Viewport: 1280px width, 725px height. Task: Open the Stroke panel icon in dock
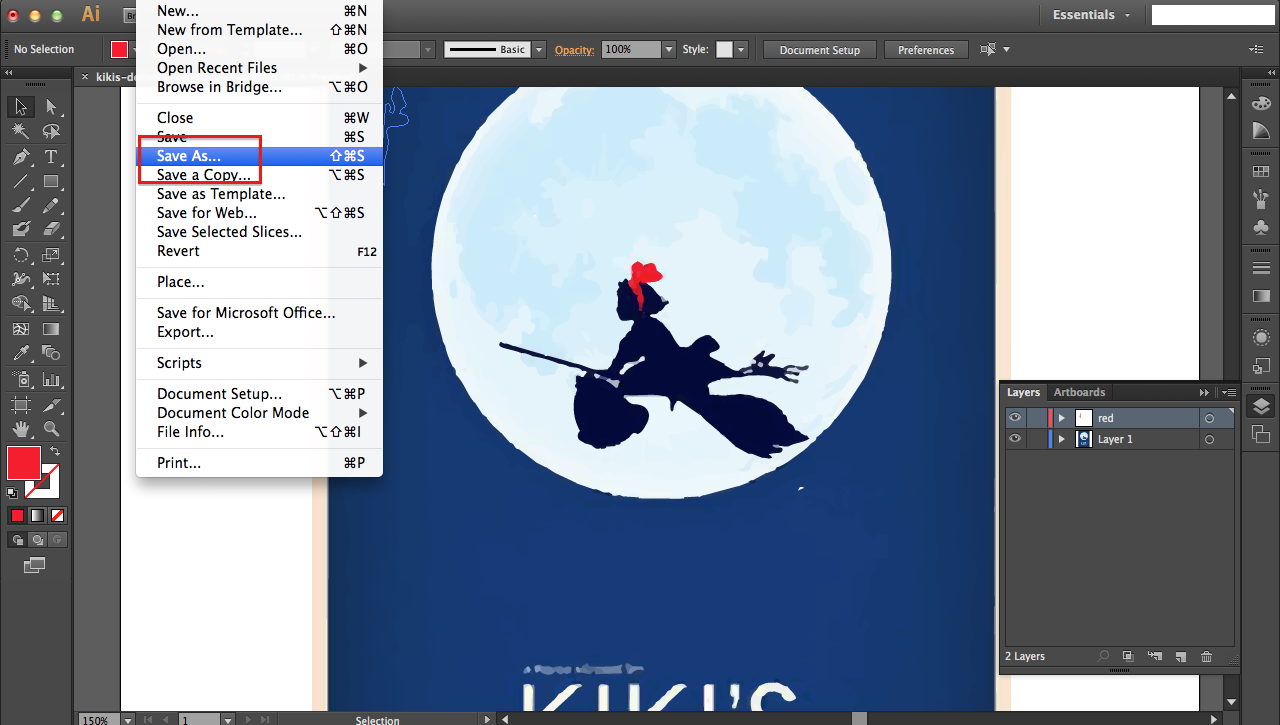(1261, 268)
